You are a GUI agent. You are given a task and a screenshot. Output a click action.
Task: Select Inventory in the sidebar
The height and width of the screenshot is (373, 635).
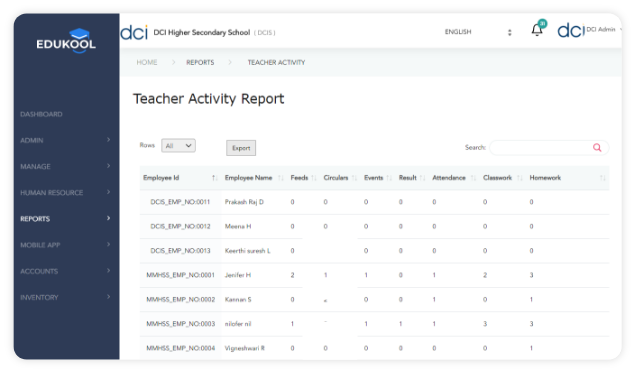(39, 297)
